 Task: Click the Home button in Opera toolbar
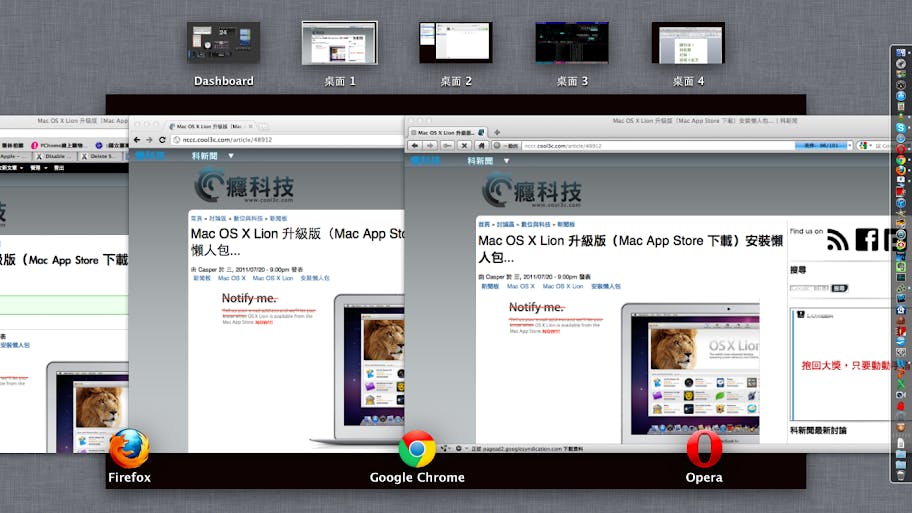[x=481, y=145]
